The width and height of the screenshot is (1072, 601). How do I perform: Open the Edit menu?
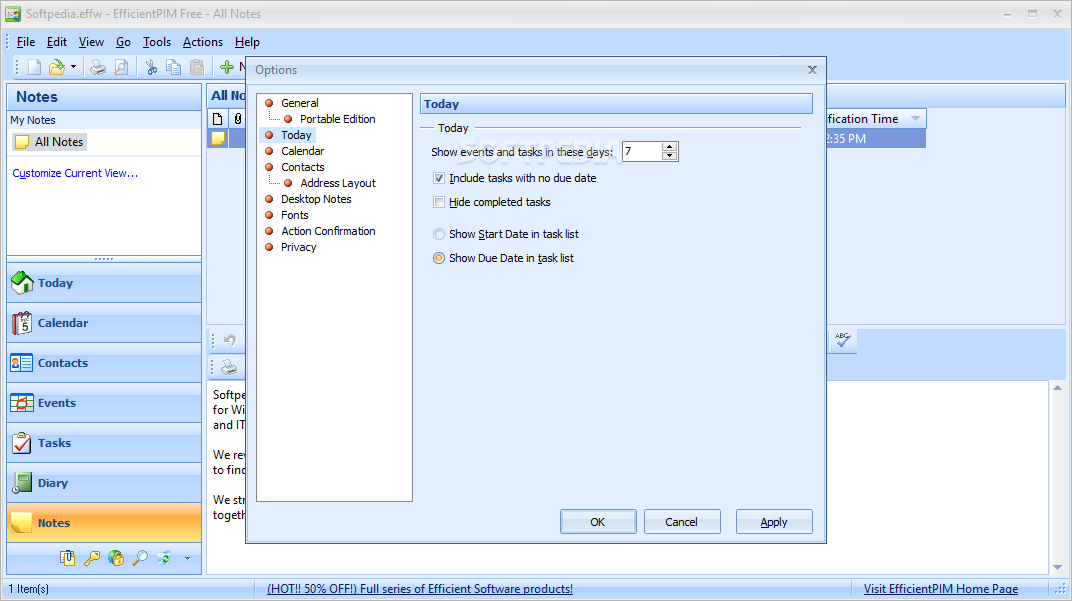[x=57, y=42]
